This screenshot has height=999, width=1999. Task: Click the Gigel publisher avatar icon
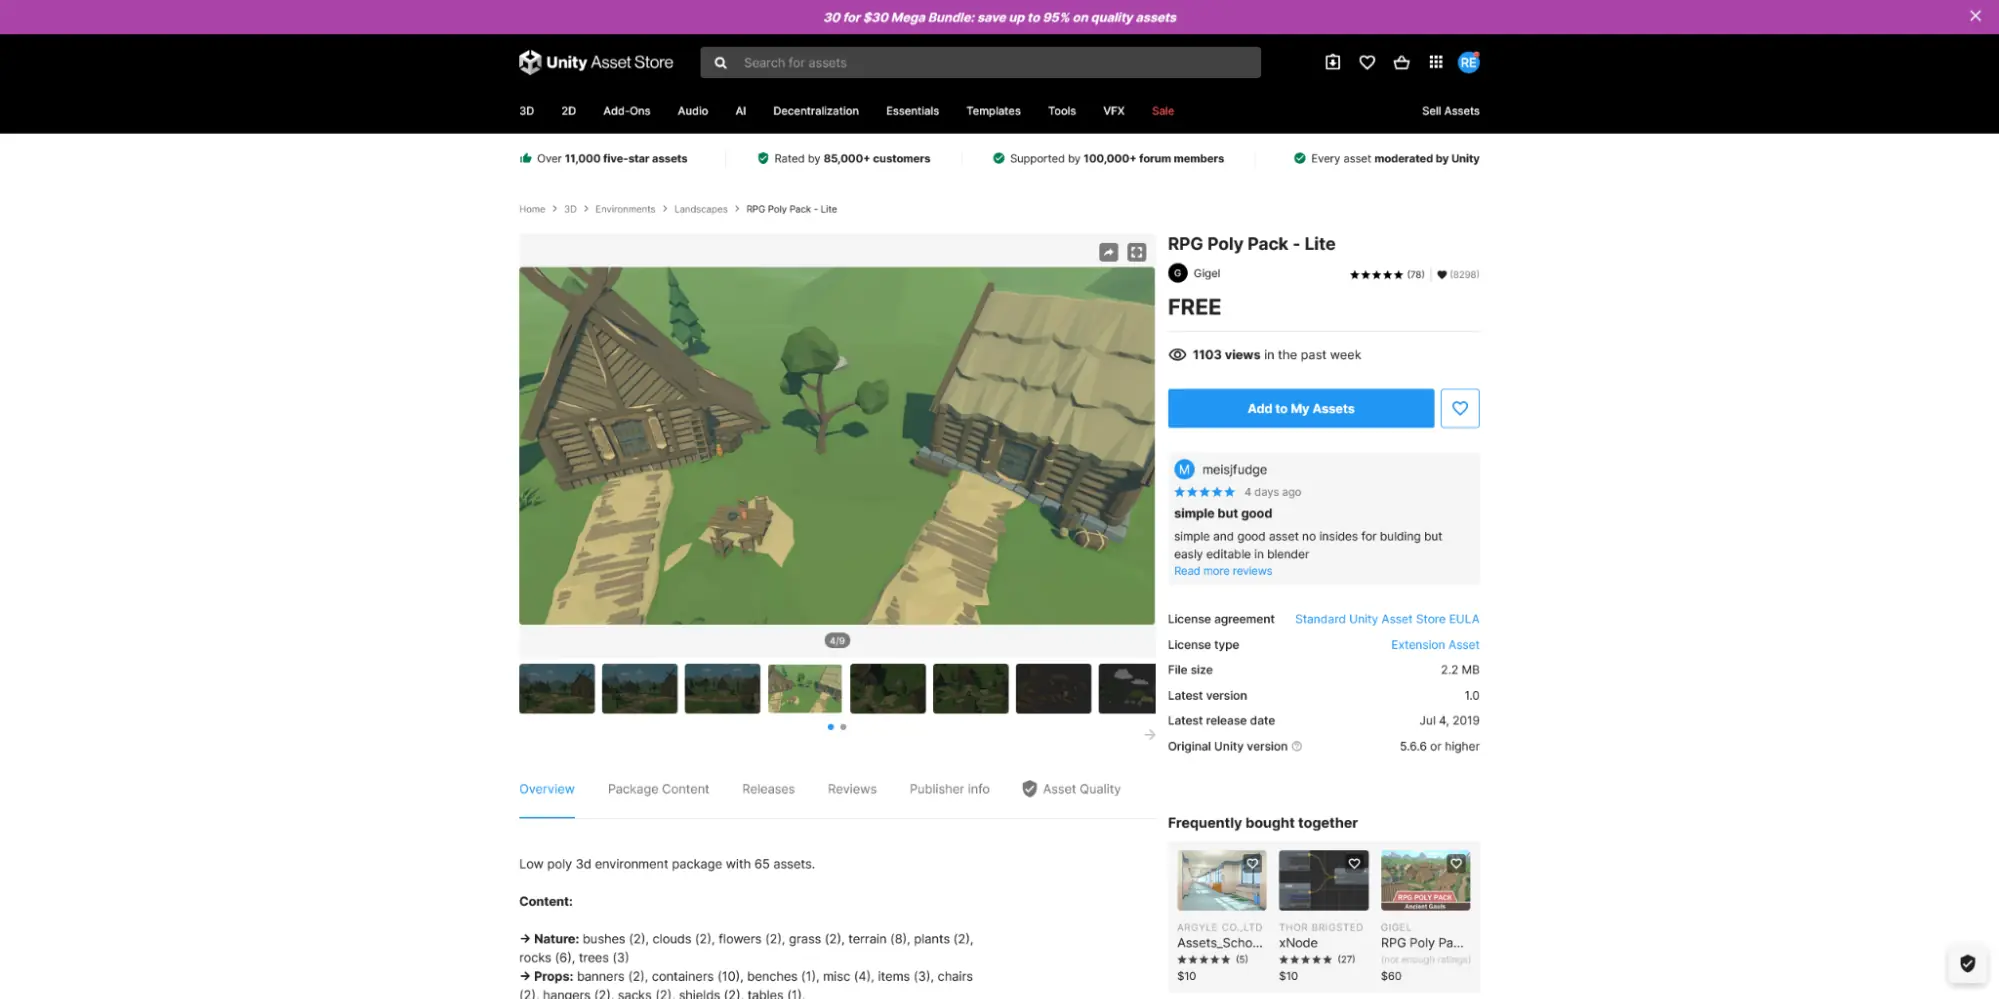pyautogui.click(x=1178, y=273)
